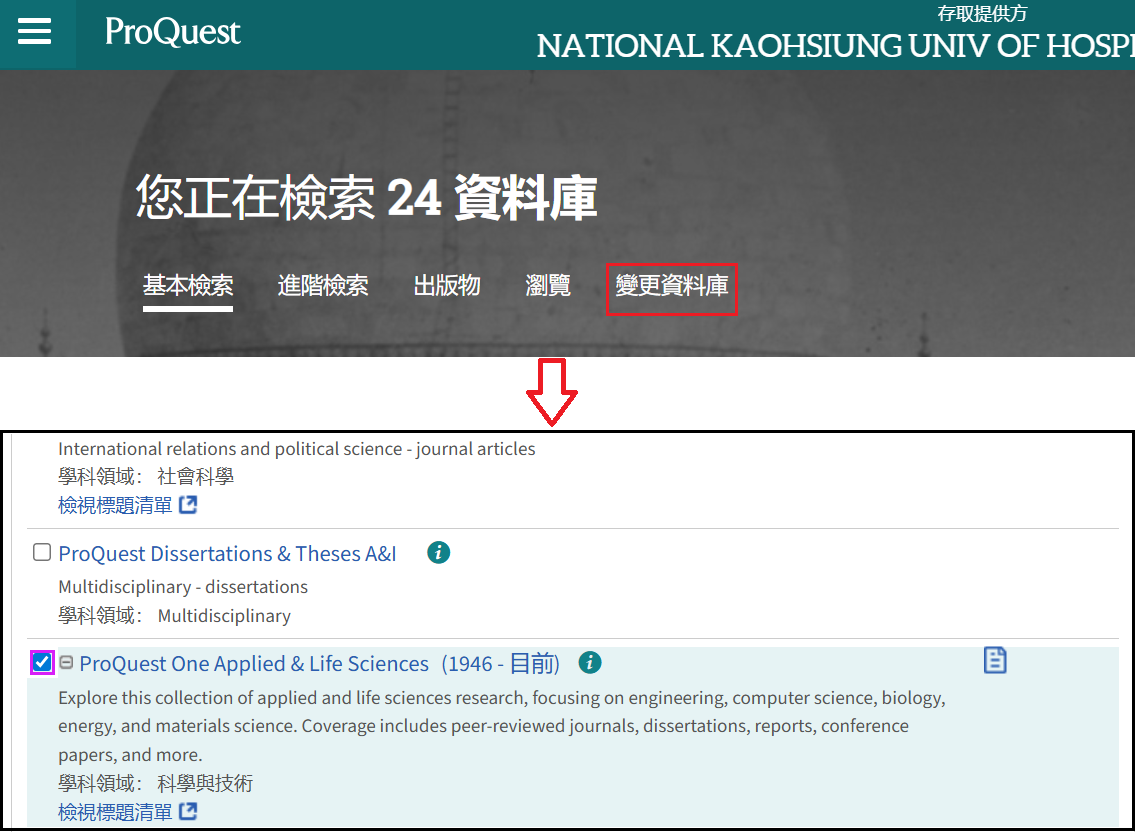The width and height of the screenshot is (1135, 832).
Task: Select the 瀏覽 tab
Action: tap(548, 286)
